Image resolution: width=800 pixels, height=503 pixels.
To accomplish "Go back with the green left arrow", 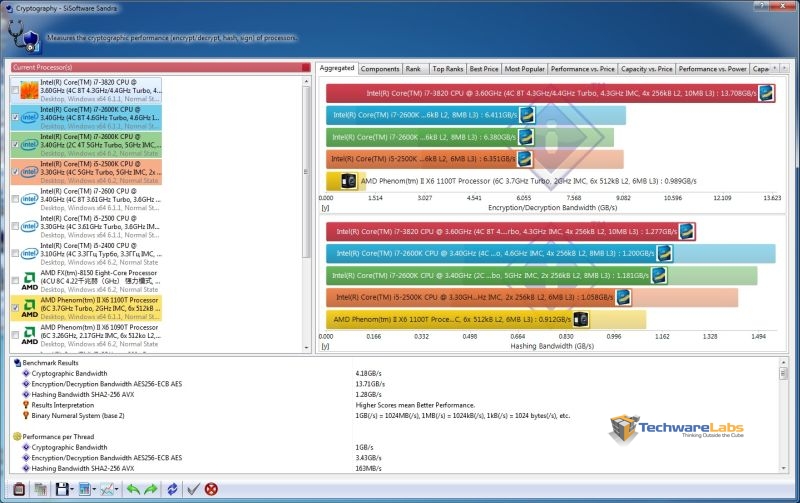I will (x=133, y=489).
